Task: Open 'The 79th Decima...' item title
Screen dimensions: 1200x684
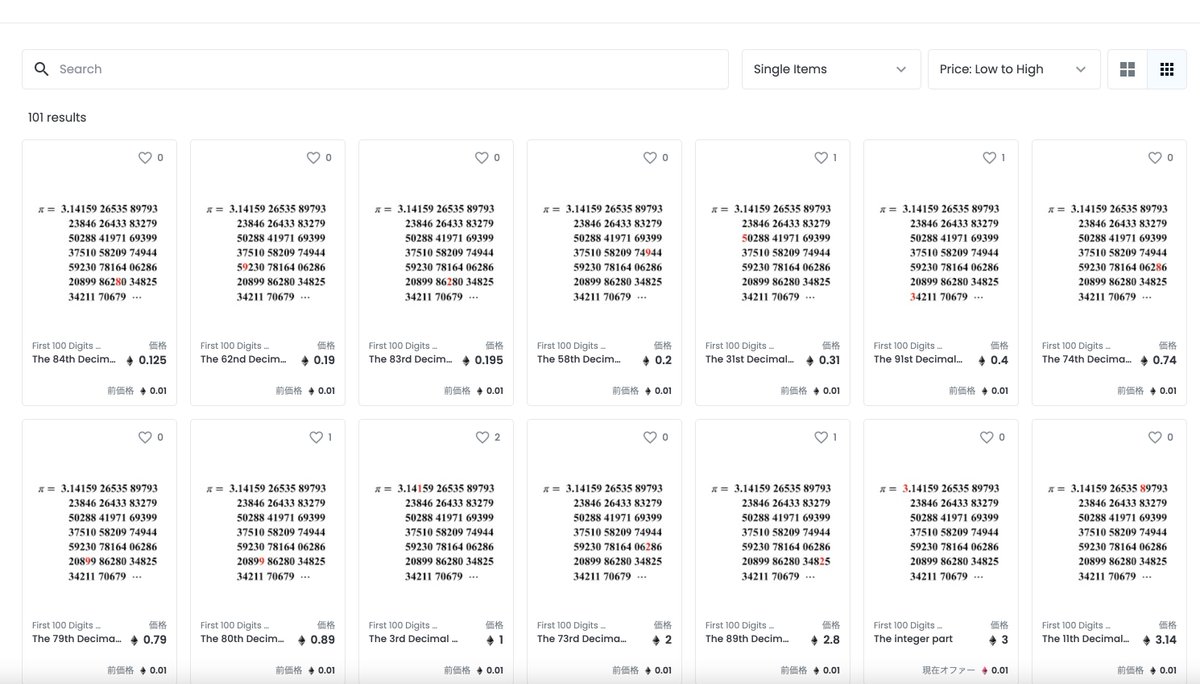Action: [x=75, y=639]
